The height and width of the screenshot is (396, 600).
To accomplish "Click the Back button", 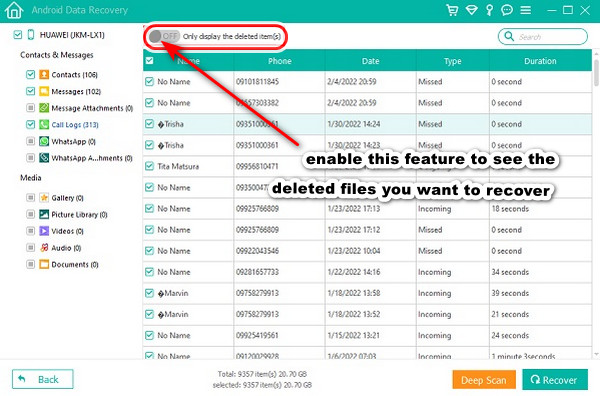I will coord(42,379).
